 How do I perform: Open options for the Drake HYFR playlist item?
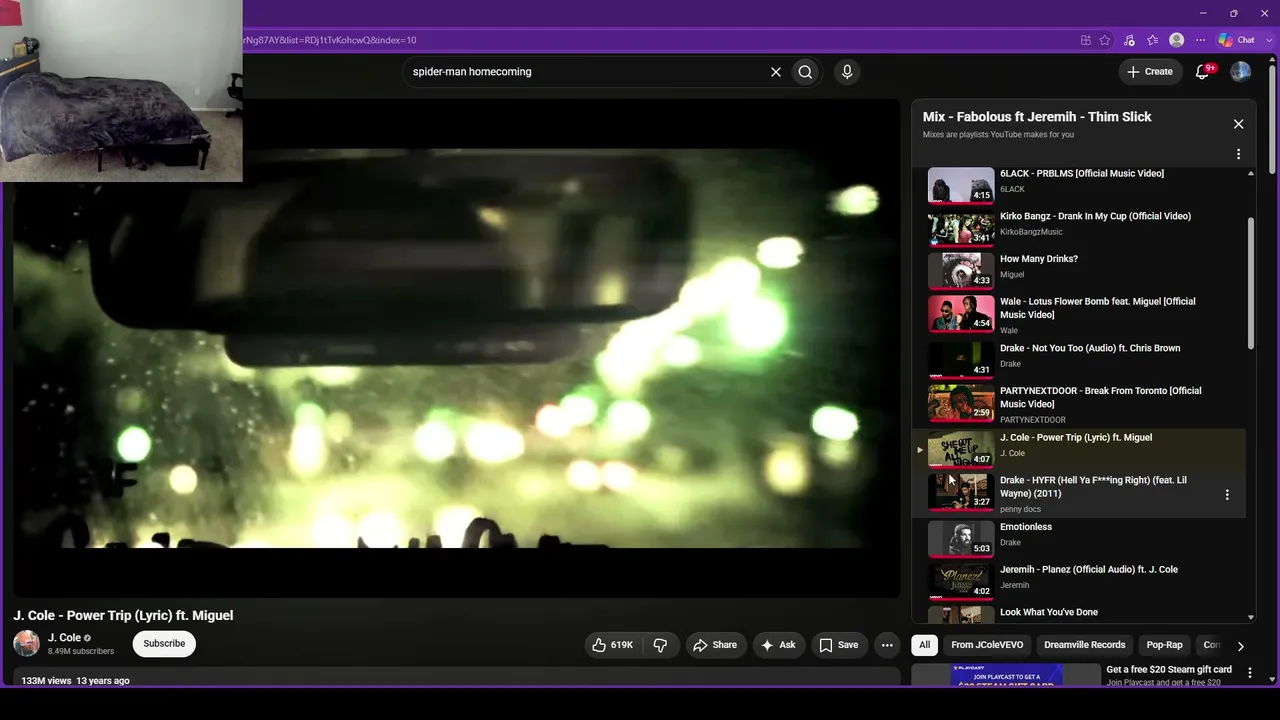point(1227,495)
